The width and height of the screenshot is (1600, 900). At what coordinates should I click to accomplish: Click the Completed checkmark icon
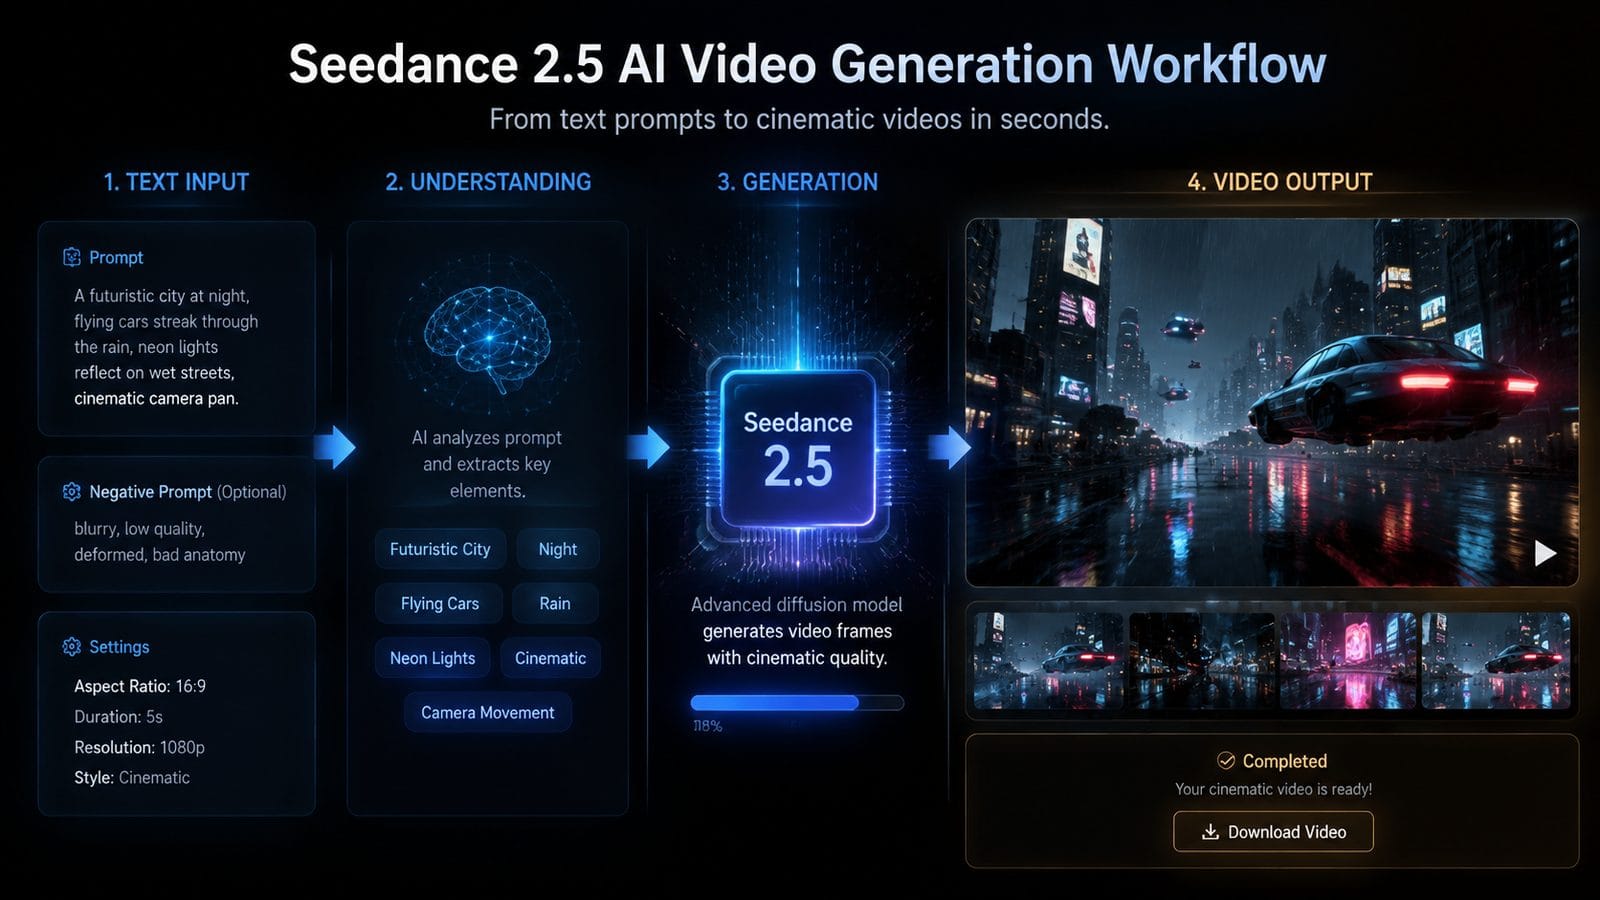click(1226, 761)
